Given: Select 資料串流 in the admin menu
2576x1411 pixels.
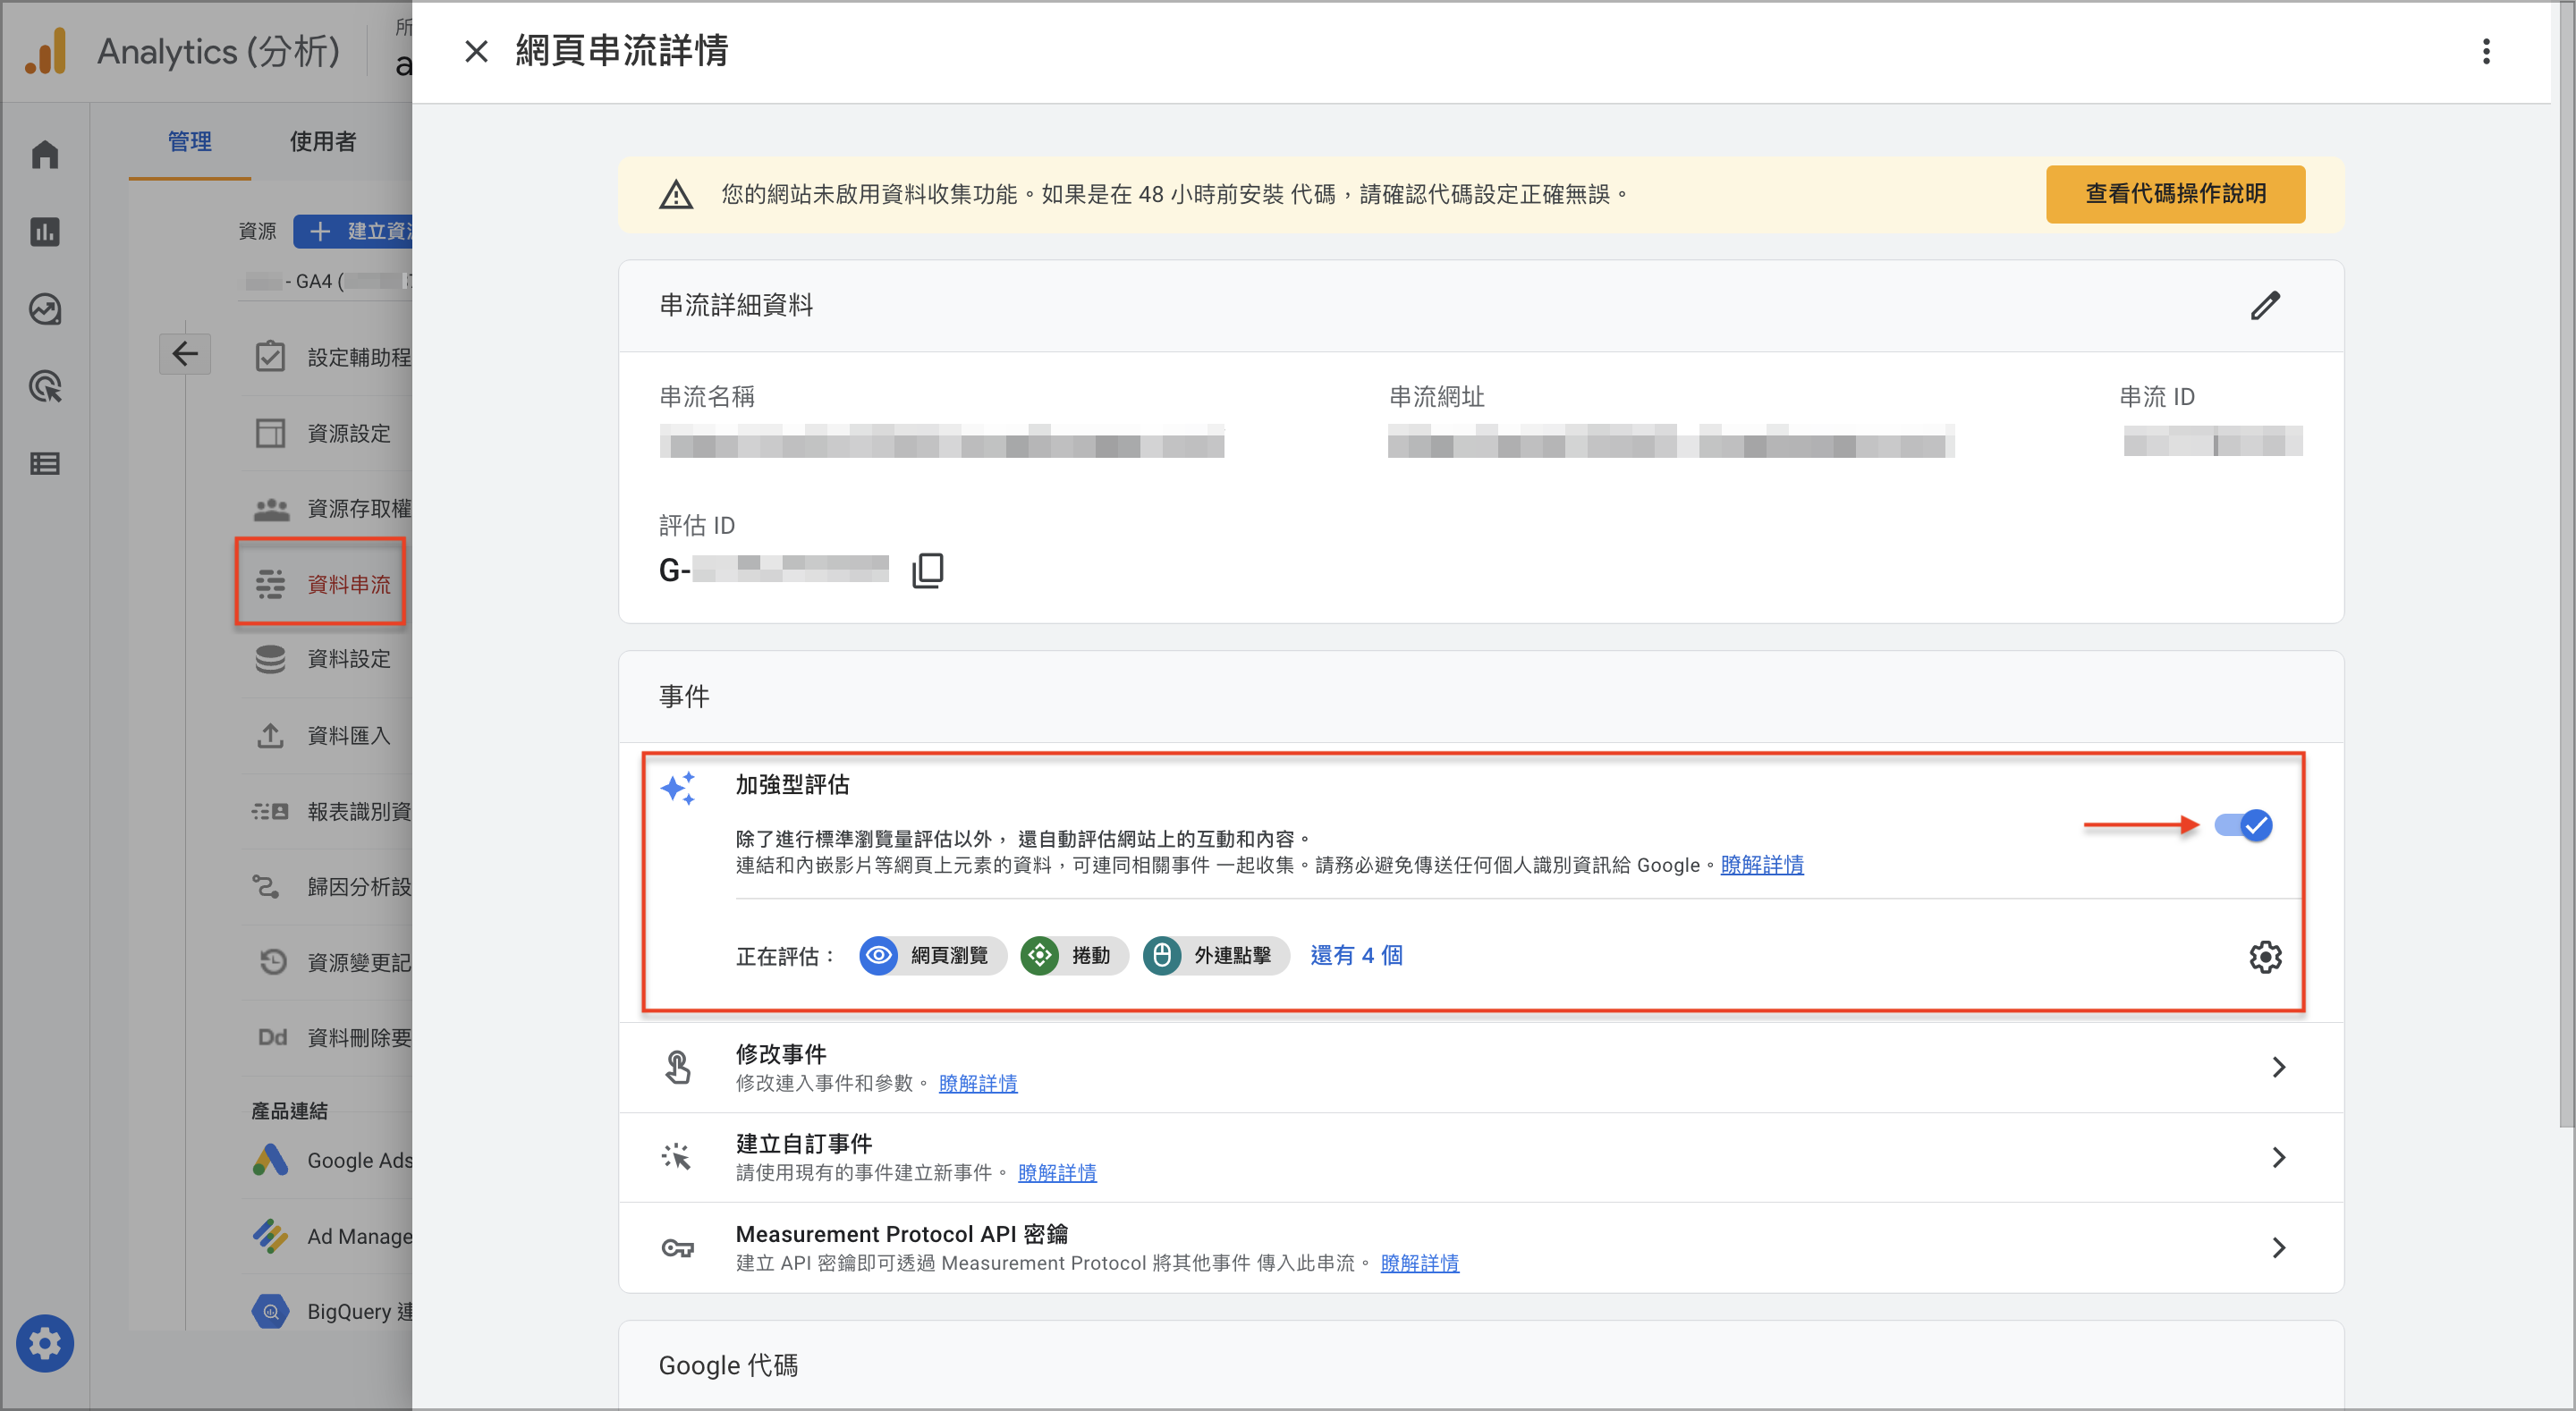Looking at the screenshot, I should point(320,583).
